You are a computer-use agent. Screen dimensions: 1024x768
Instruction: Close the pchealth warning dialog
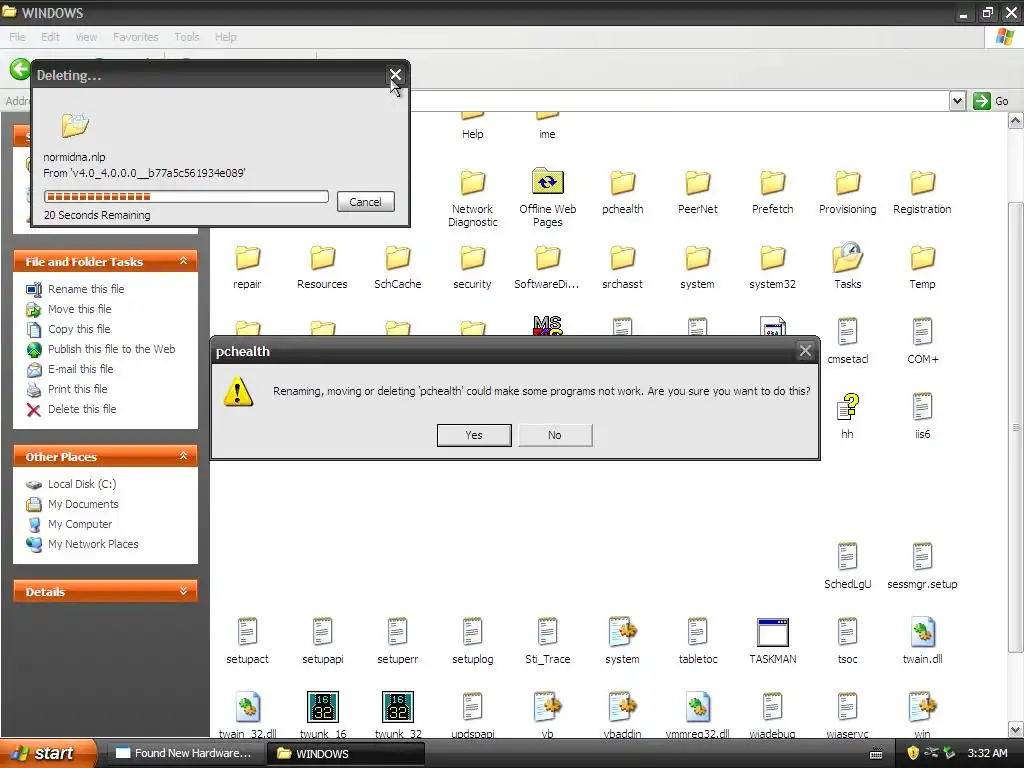pyautogui.click(x=805, y=351)
